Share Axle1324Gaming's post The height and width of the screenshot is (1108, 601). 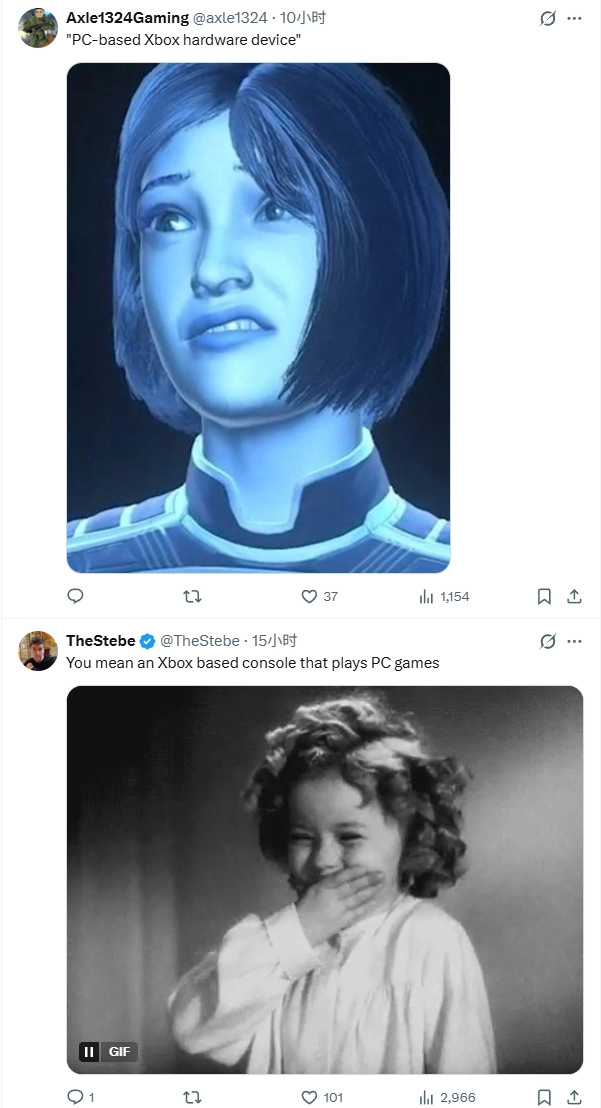[574, 596]
